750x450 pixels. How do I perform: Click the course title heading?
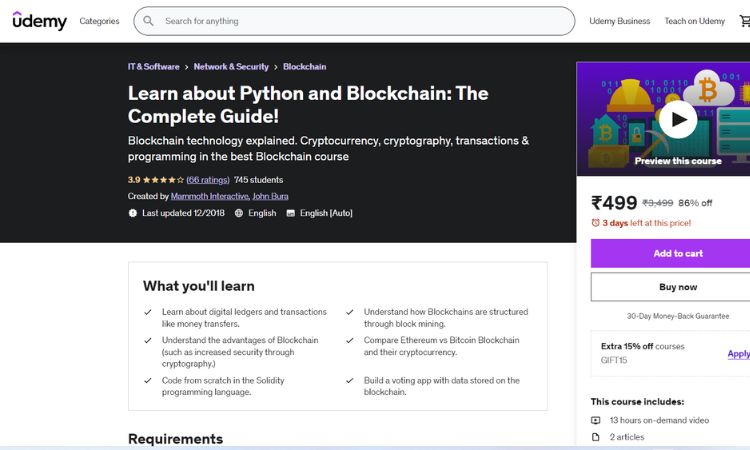308,105
